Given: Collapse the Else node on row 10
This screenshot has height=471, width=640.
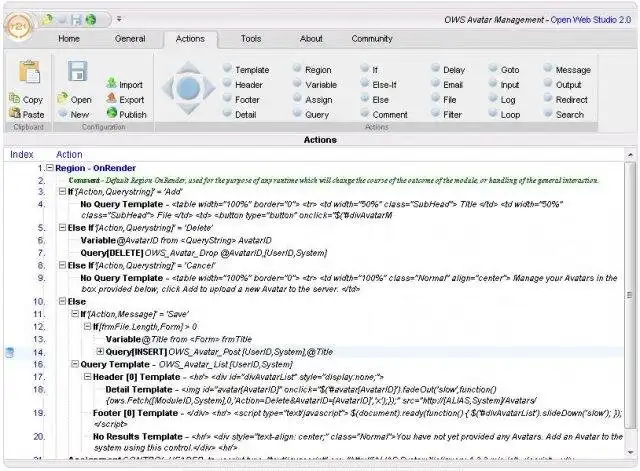Looking at the screenshot, I should (62, 301).
